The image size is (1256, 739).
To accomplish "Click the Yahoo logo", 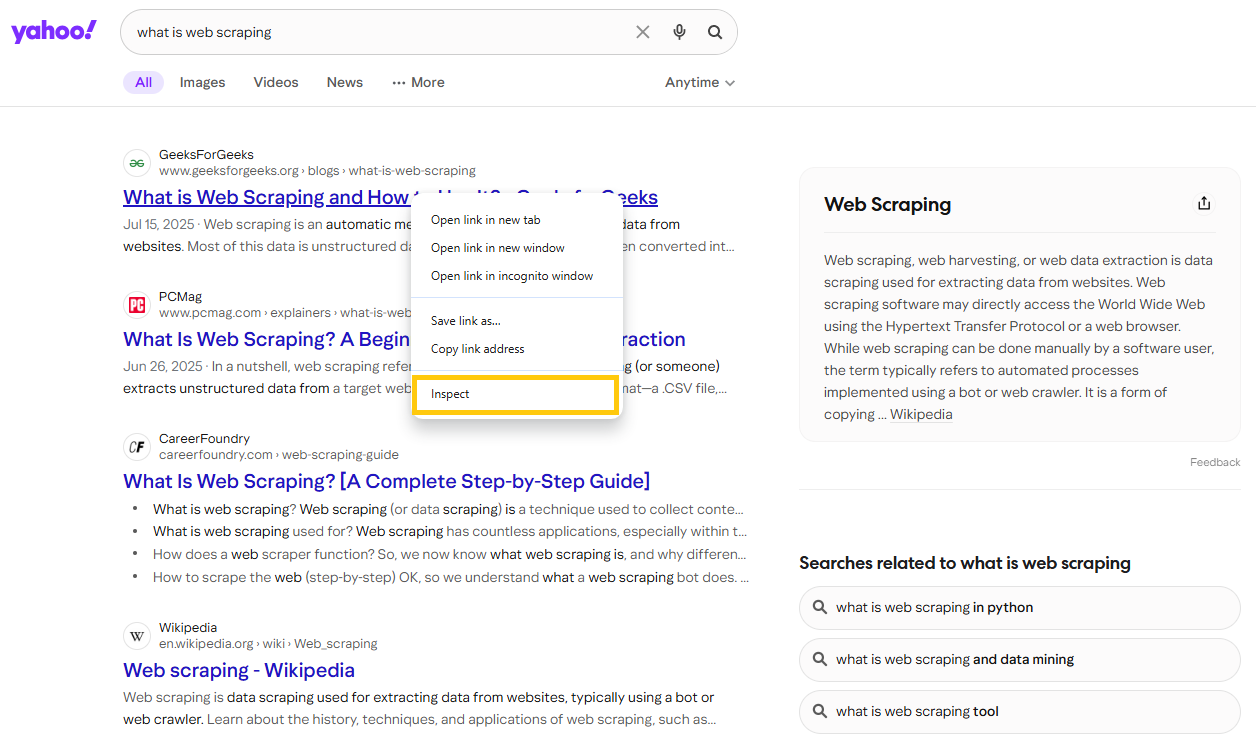I will (54, 31).
